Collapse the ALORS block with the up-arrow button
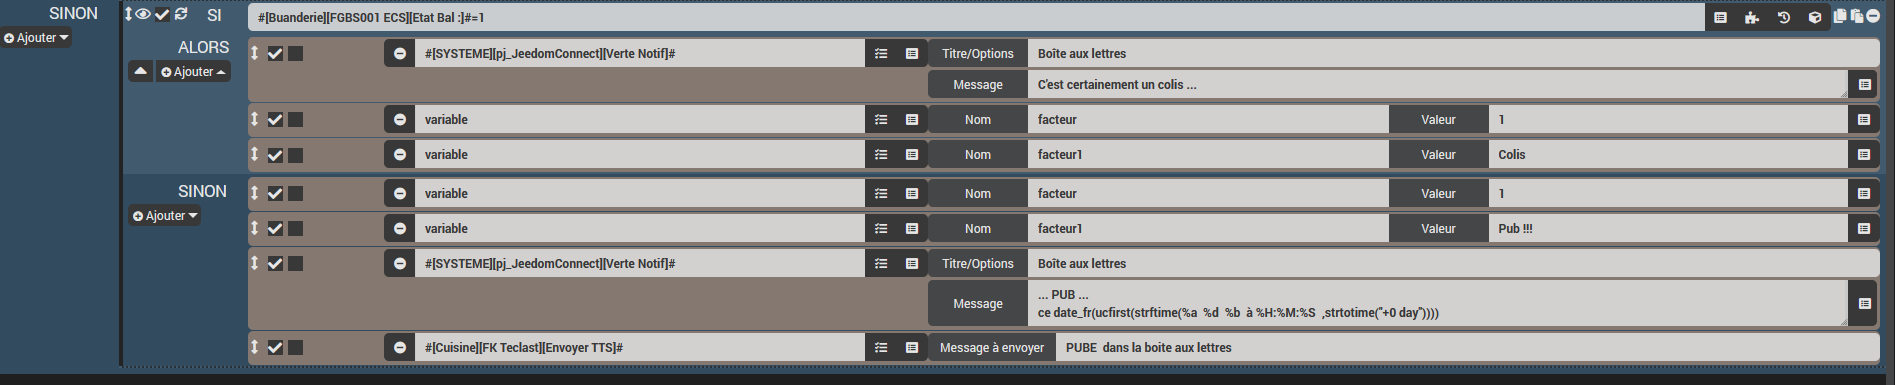The height and width of the screenshot is (385, 1895). (x=141, y=72)
